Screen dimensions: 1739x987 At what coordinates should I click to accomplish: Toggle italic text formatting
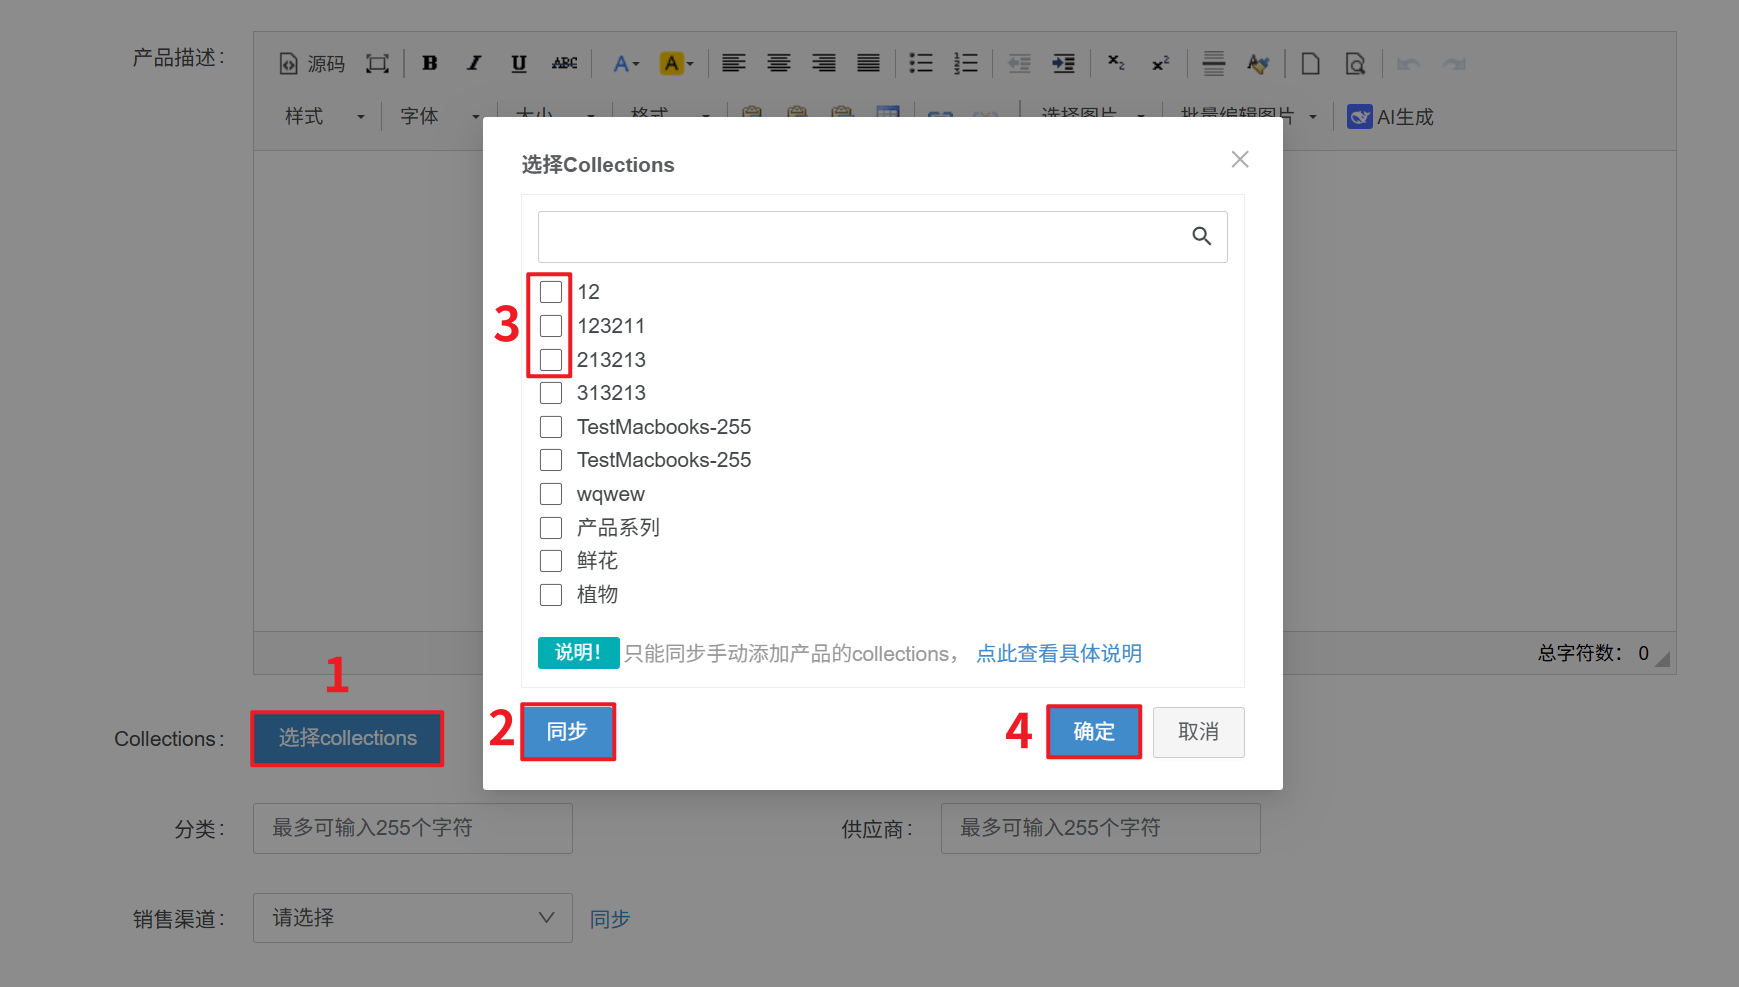point(474,63)
